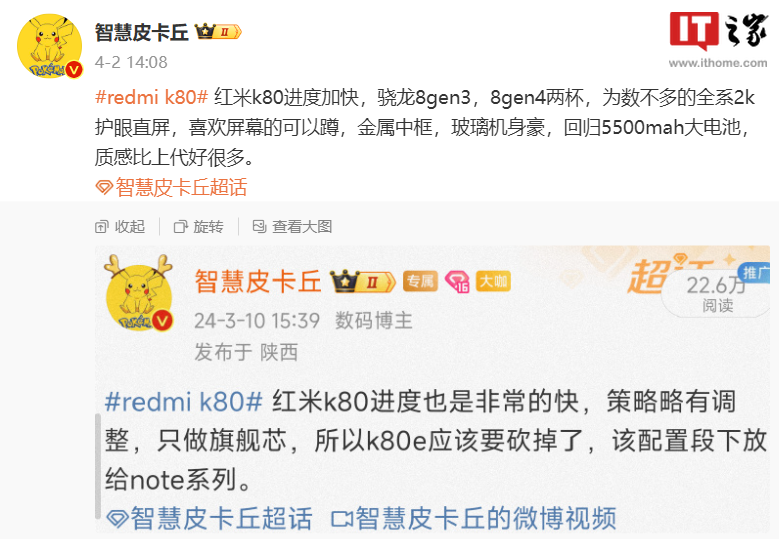Click the pink diamond 16 badge

pos(457,282)
